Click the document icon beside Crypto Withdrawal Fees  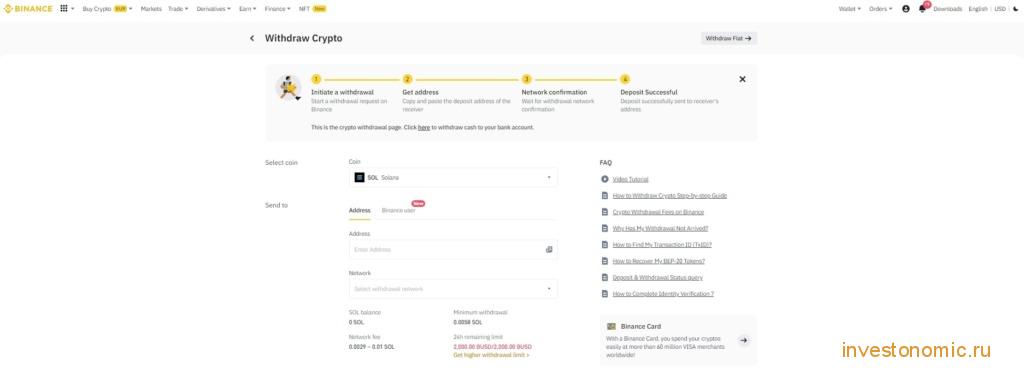point(605,212)
